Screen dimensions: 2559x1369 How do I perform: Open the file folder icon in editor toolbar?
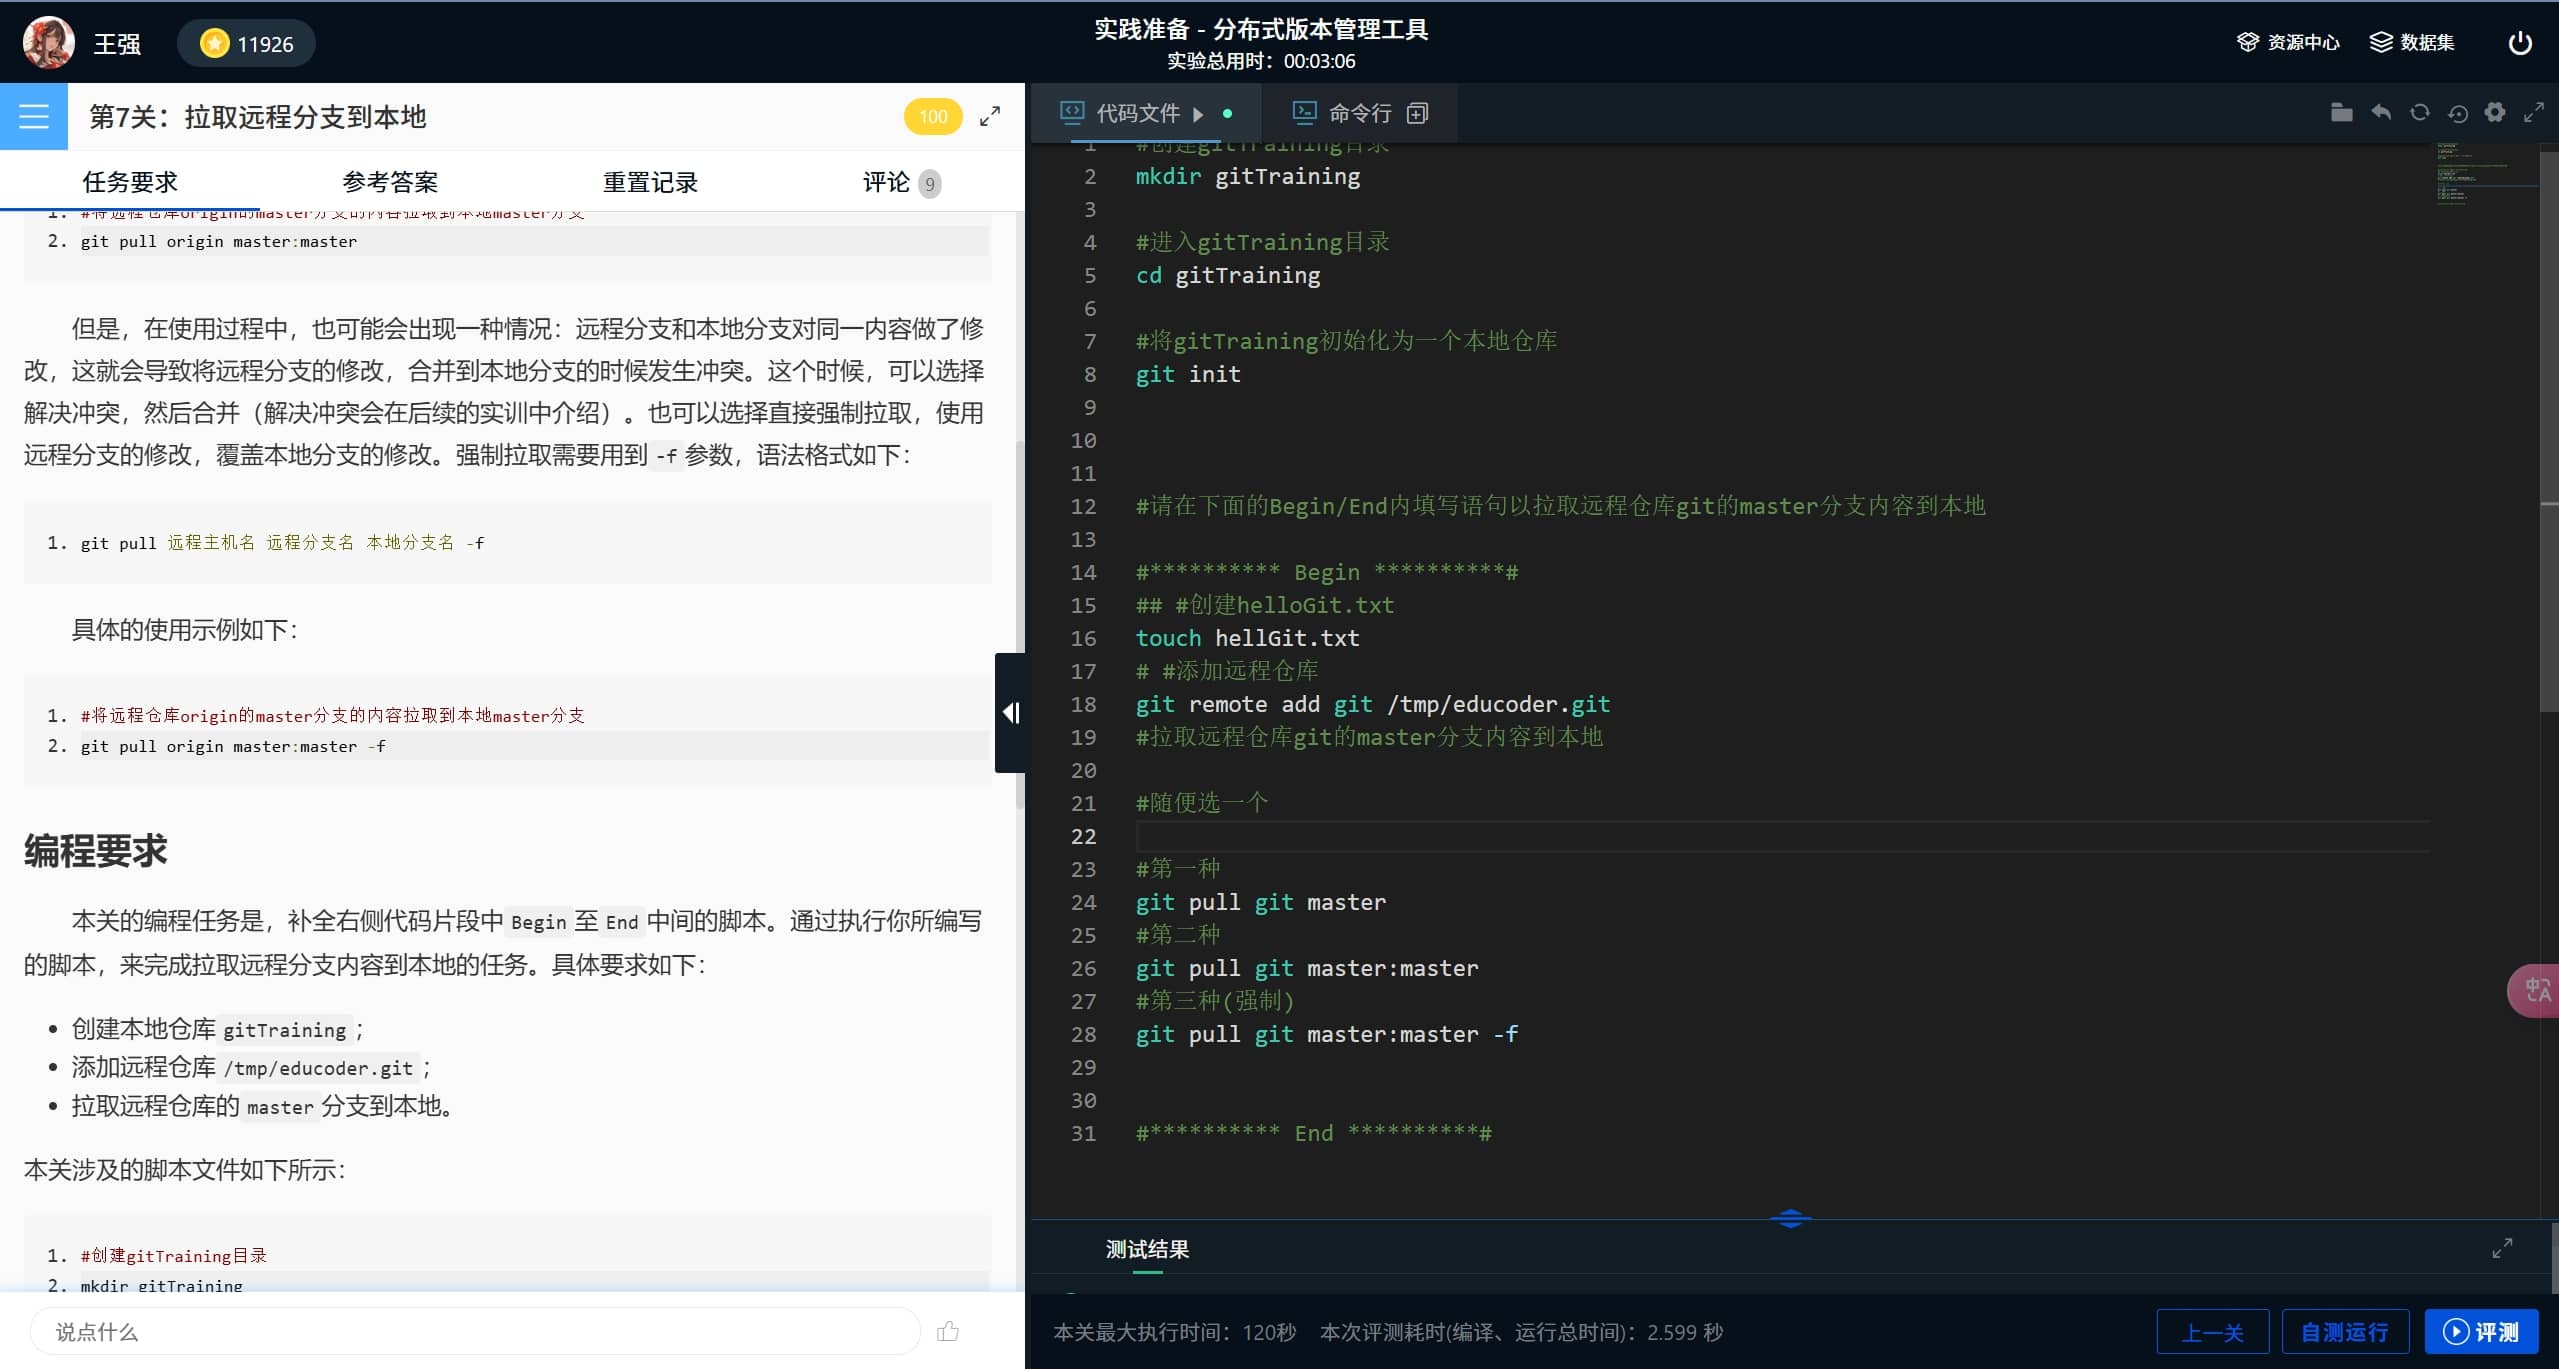coord(2341,112)
